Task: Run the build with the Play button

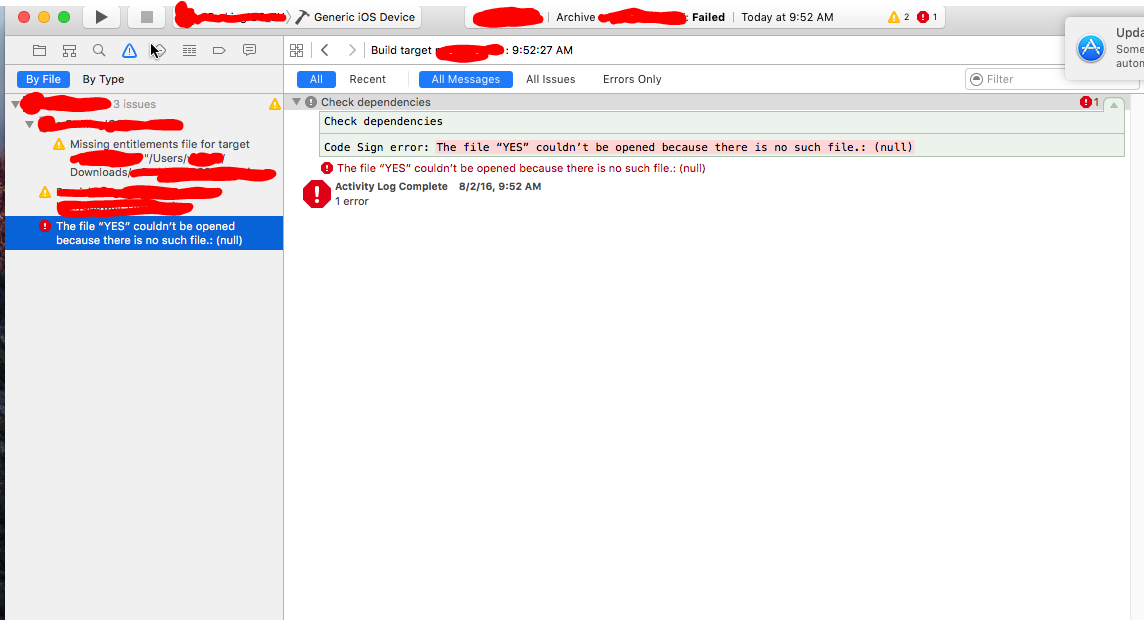Action: click(x=101, y=17)
